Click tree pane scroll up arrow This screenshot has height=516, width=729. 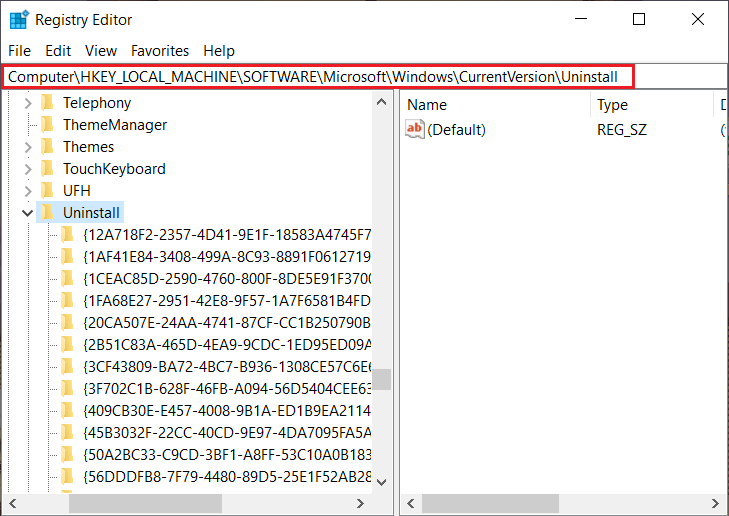coord(382,101)
